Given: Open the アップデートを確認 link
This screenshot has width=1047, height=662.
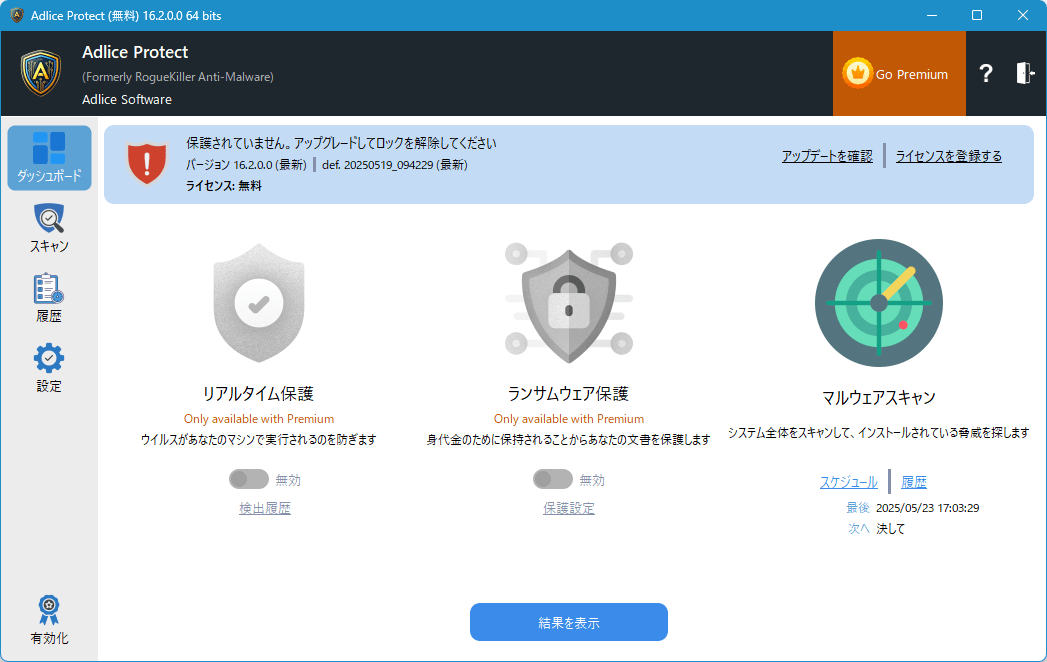Looking at the screenshot, I should [x=827, y=156].
